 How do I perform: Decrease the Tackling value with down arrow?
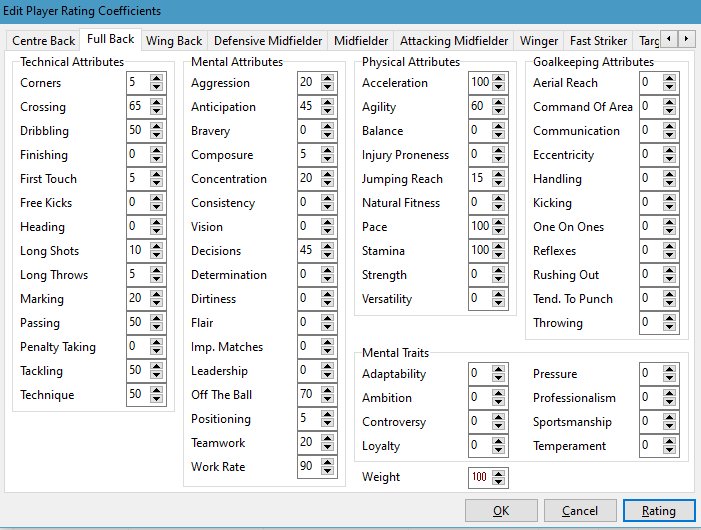pos(156,375)
